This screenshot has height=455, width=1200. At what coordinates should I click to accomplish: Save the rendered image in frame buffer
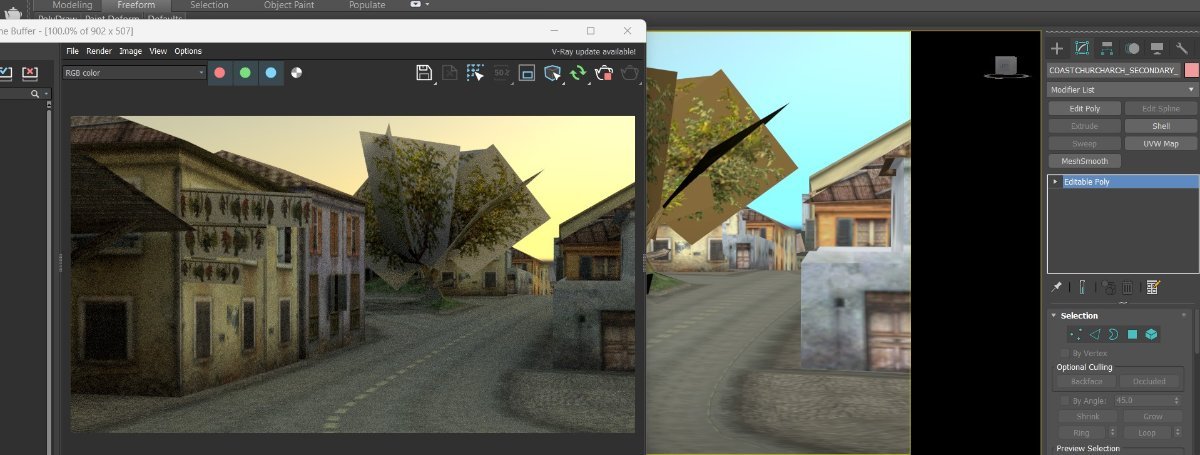(424, 73)
